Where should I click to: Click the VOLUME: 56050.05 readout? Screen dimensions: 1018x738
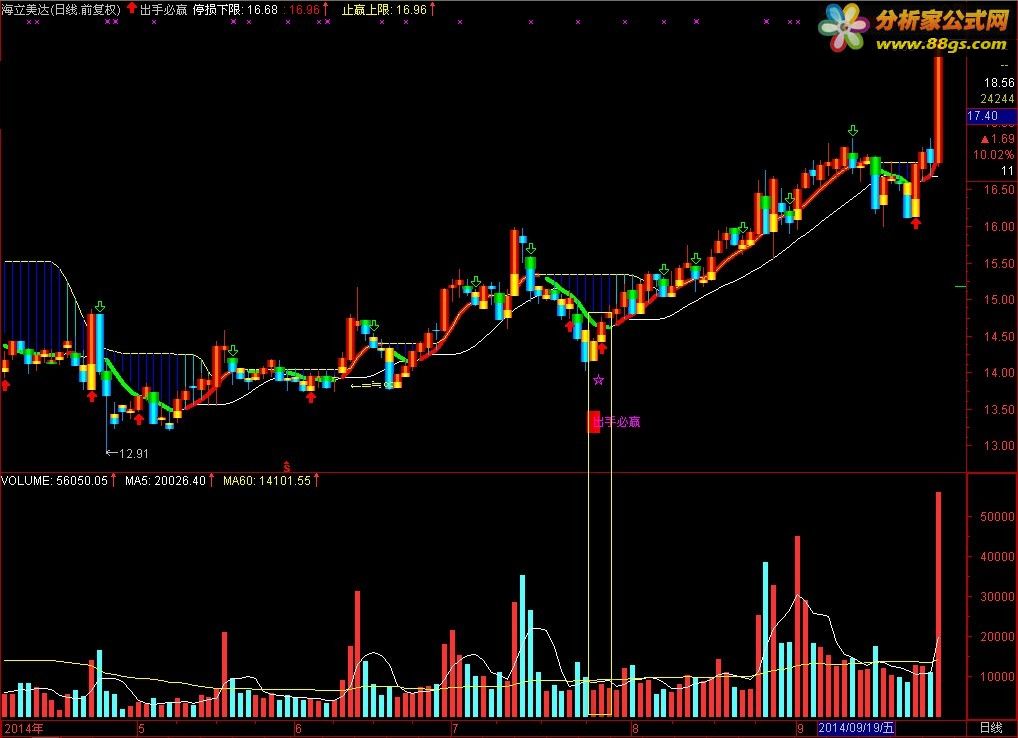(55, 481)
